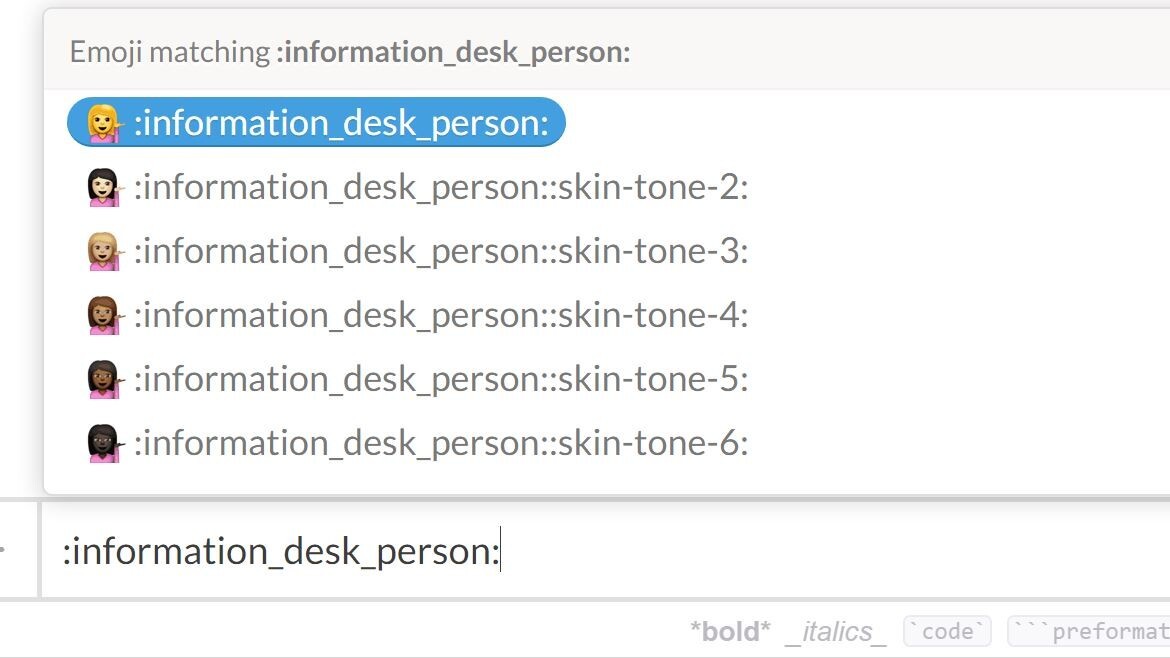Click the skin-tone-6 information desk person emoji icon
The image size is (1170, 658).
tap(104, 443)
